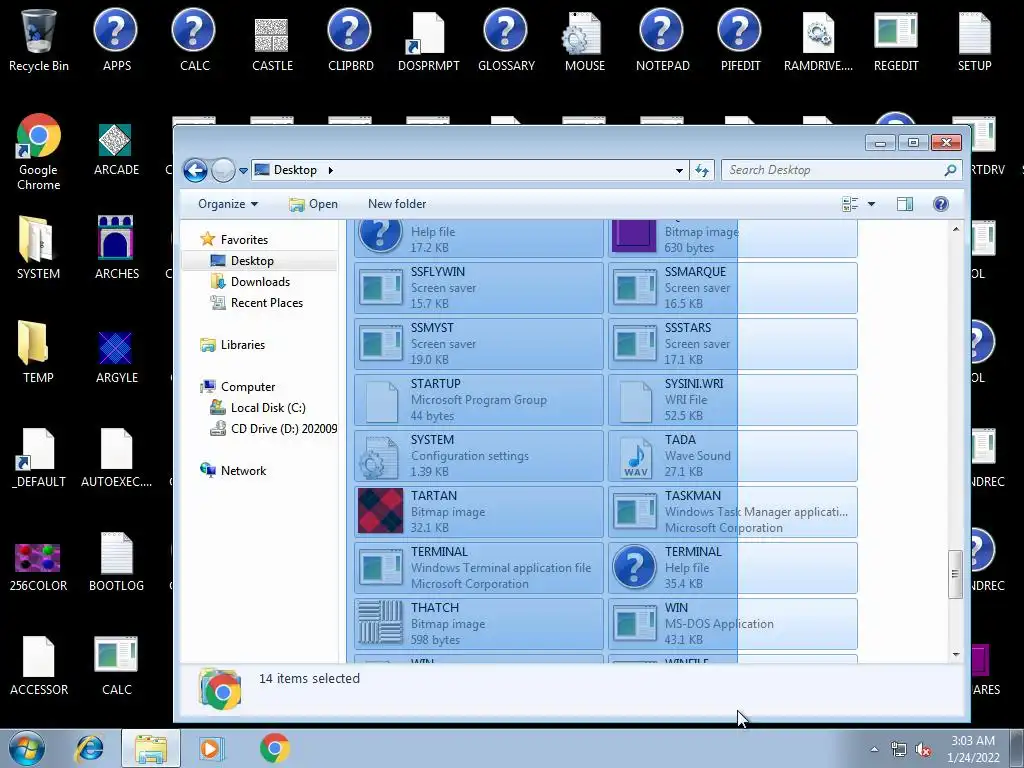Image resolution: width=1024 pixels, height=768 pixels.
Task: Select the REGEDIT desktop icon
Action: click(x=896, y=40)
